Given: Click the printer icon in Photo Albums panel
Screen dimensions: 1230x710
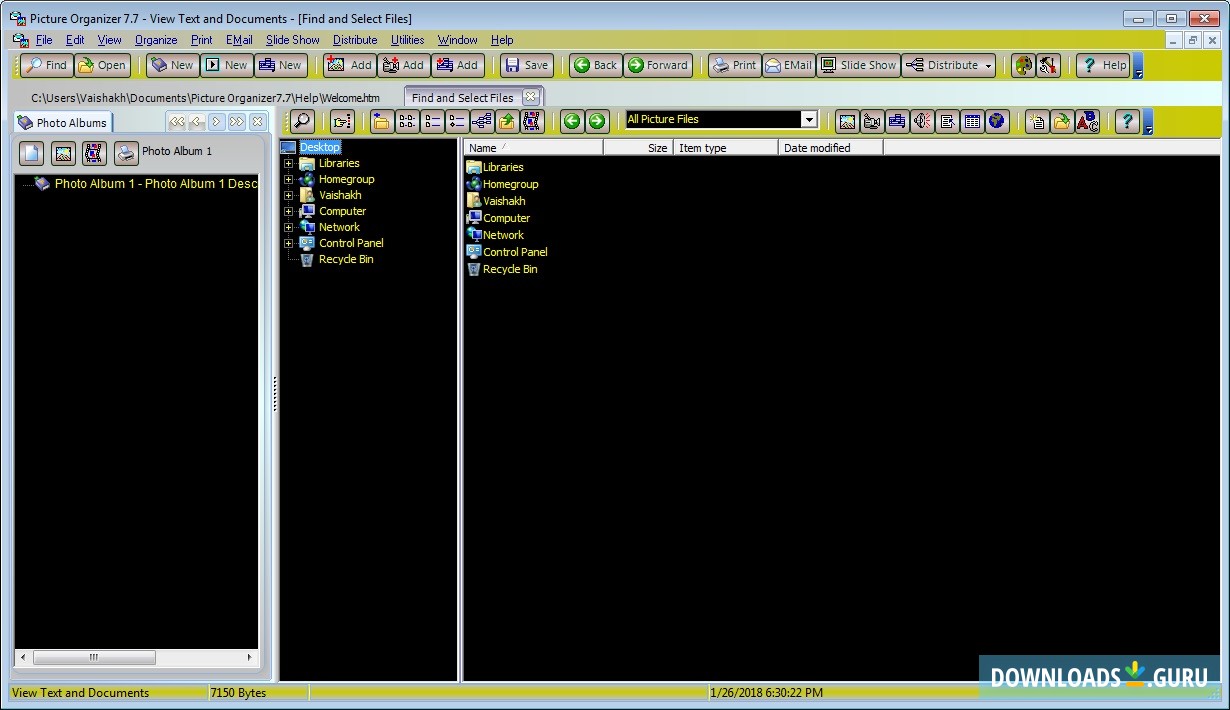Looking at the screenshot, I should pos(125,153).
